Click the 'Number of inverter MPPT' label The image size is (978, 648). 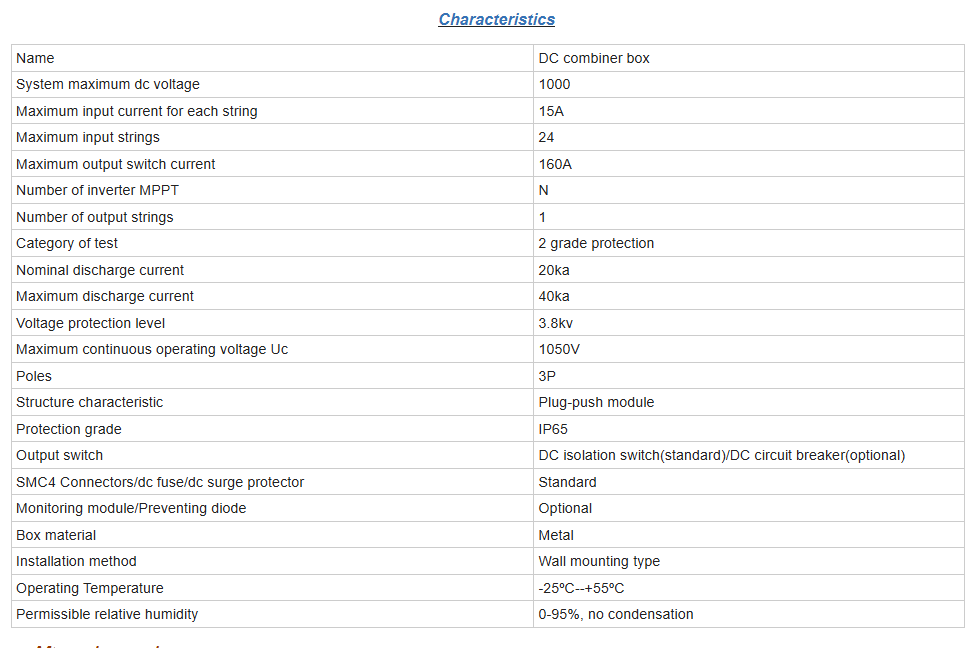(x=97, y=190)
